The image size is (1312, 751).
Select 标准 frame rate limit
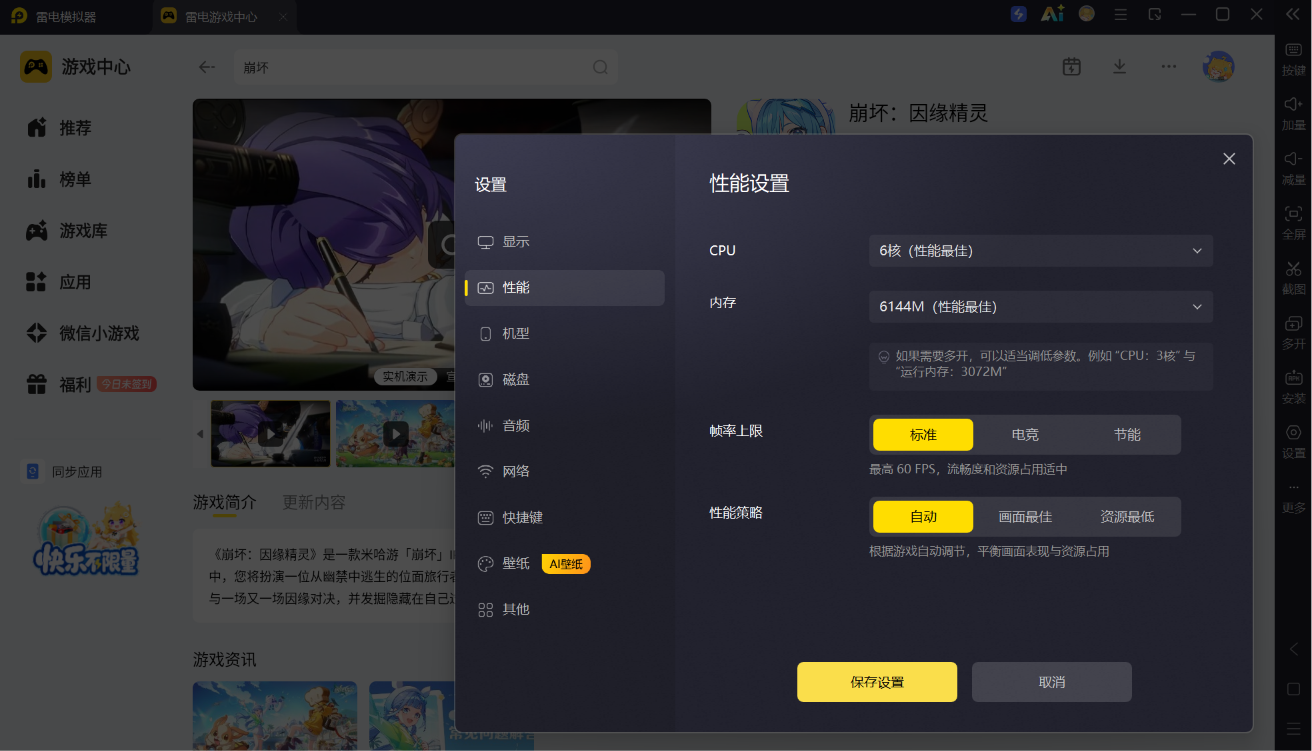click(x=923, y=435)
